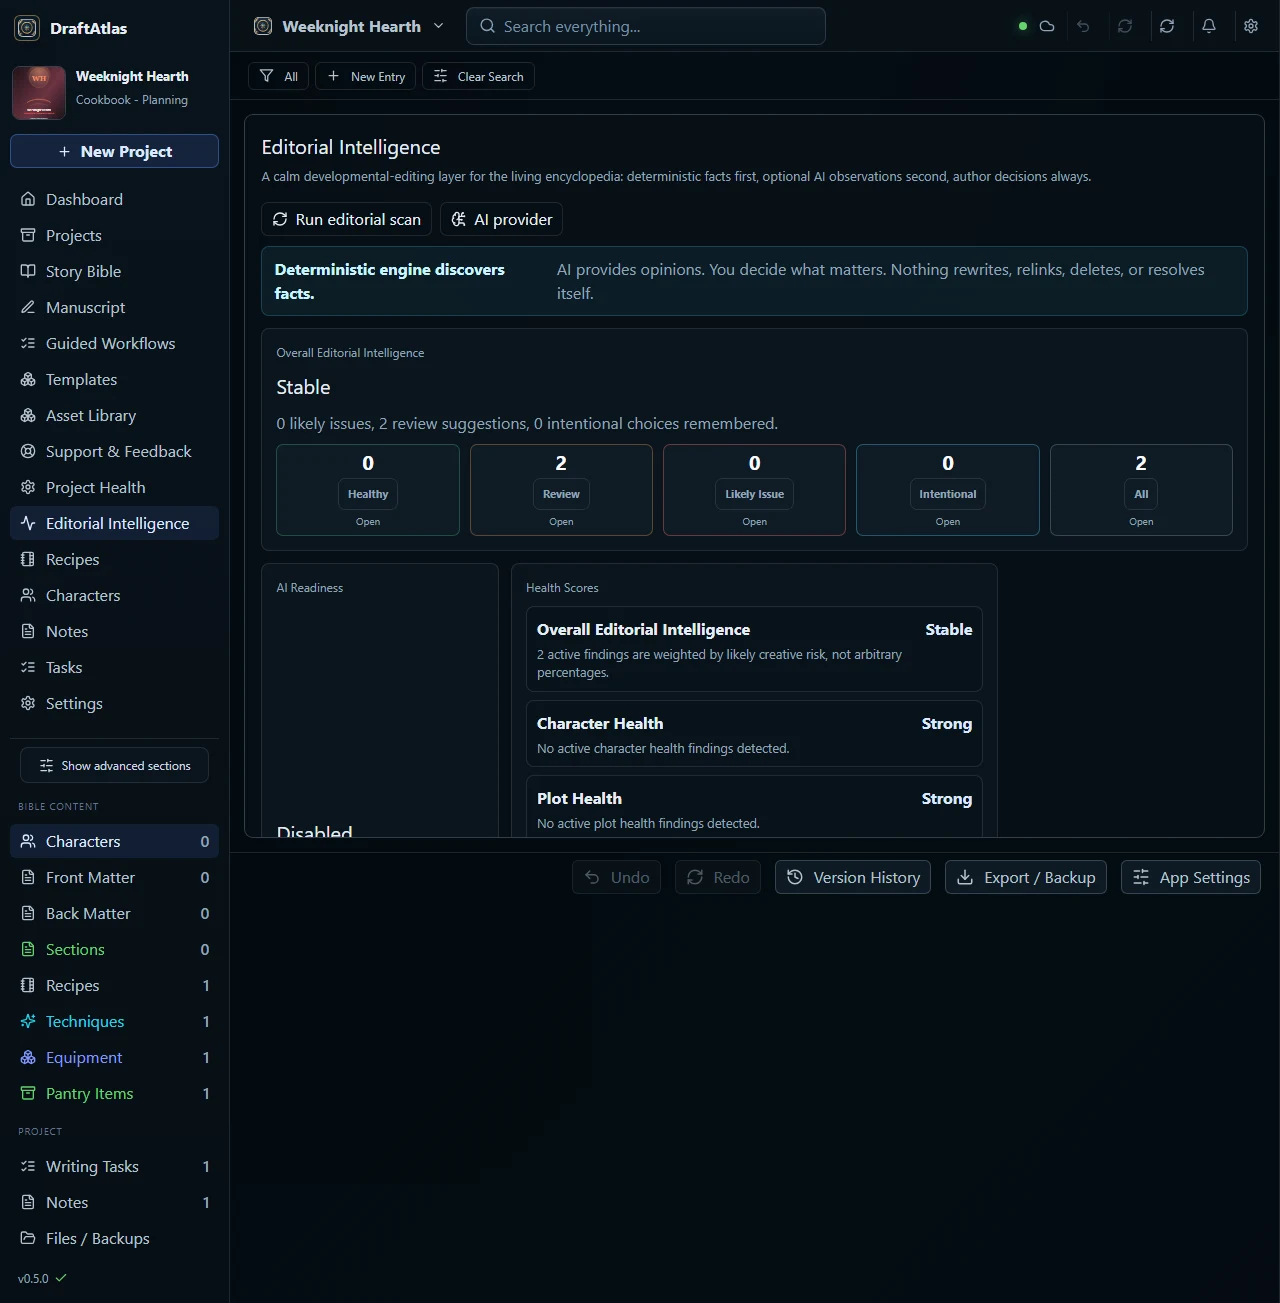Viewport: 1280px width, 1303px height.
Task: Click the New Project button
Action: [114, 151]
